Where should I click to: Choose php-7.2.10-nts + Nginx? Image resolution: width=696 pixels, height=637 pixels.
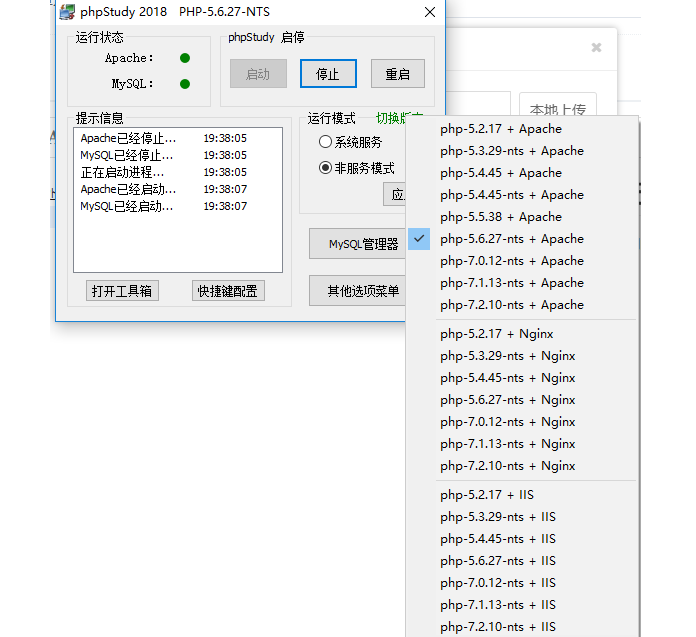[x=522, y=466]
